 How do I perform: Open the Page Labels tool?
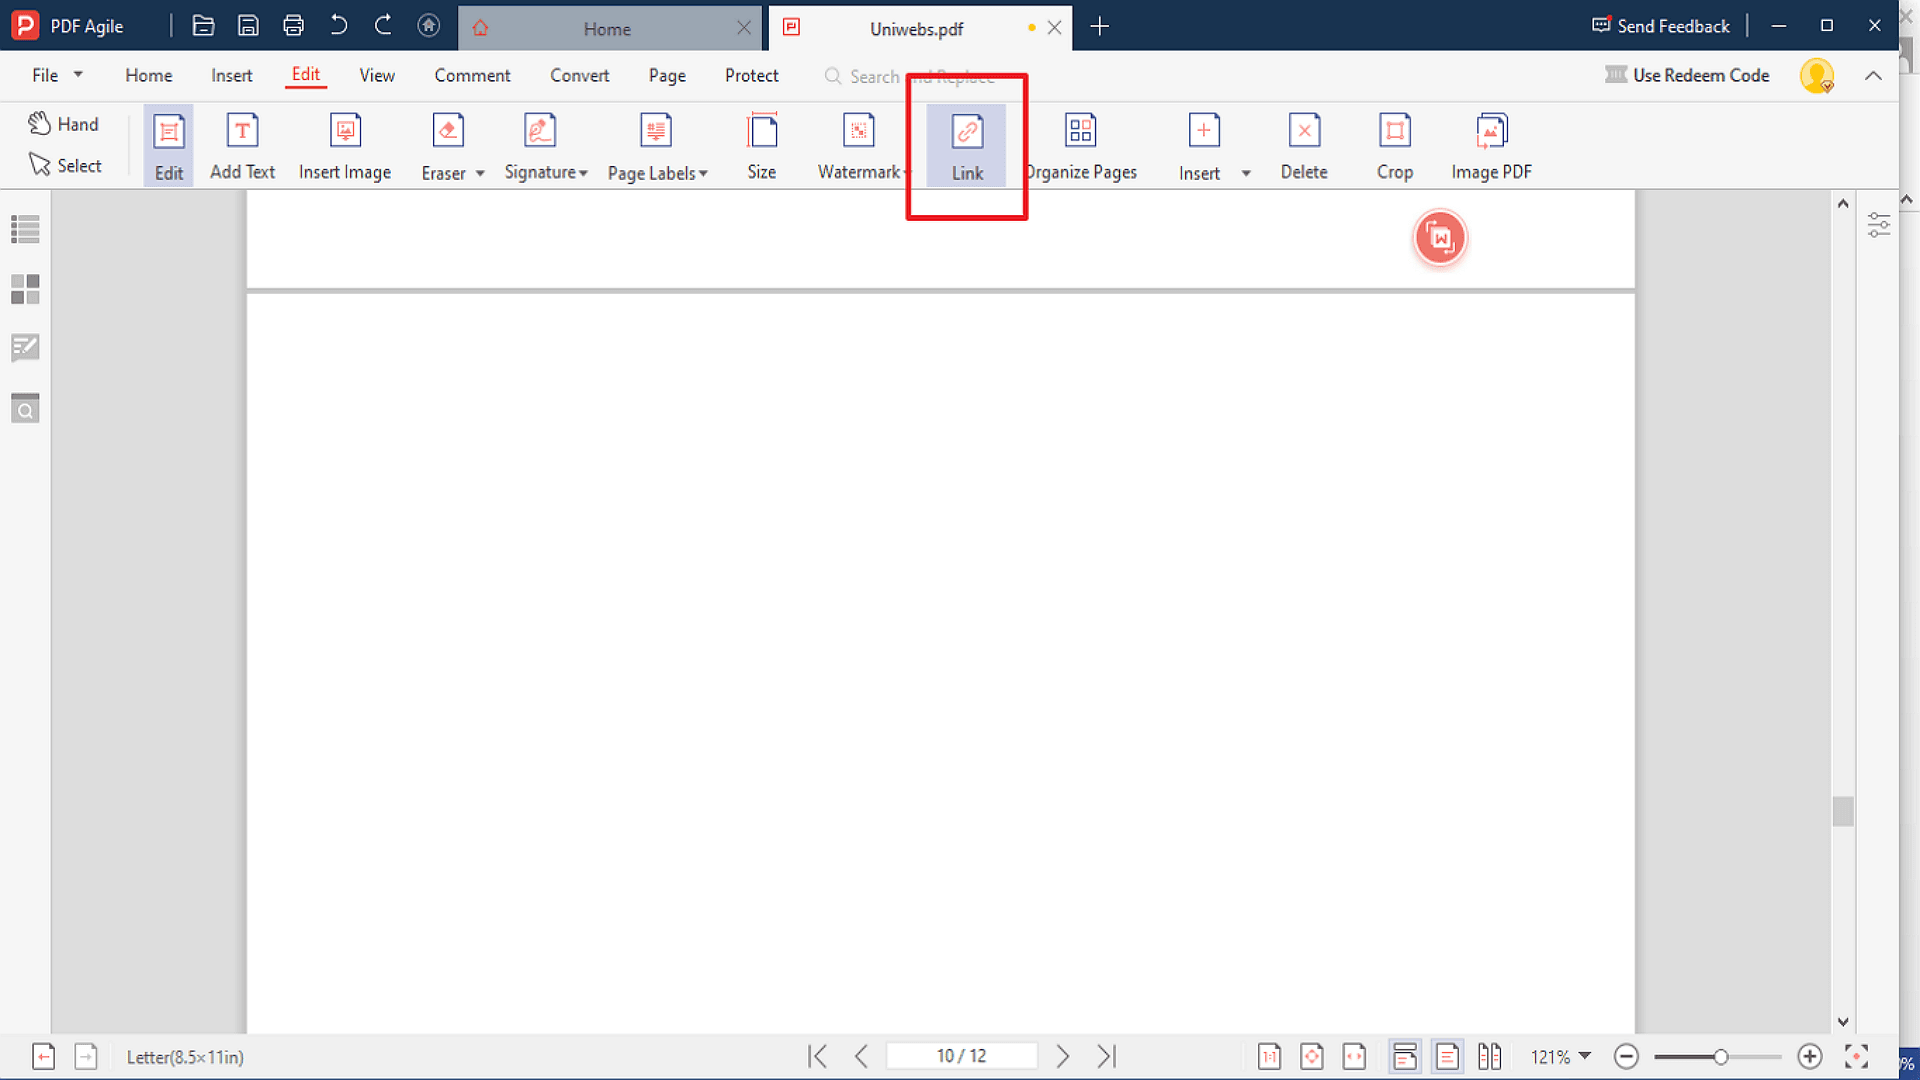652,146
